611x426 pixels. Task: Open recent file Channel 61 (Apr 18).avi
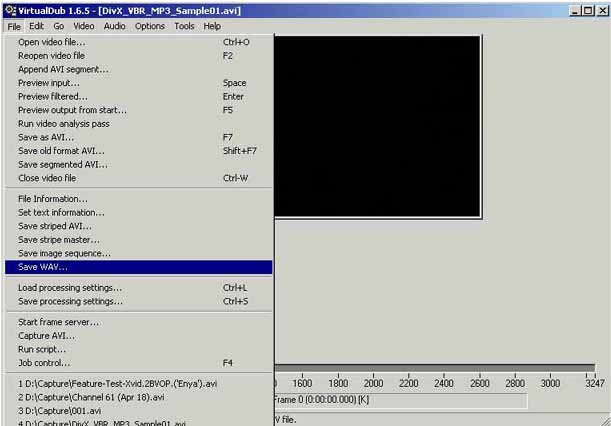(x=139, y=398)
